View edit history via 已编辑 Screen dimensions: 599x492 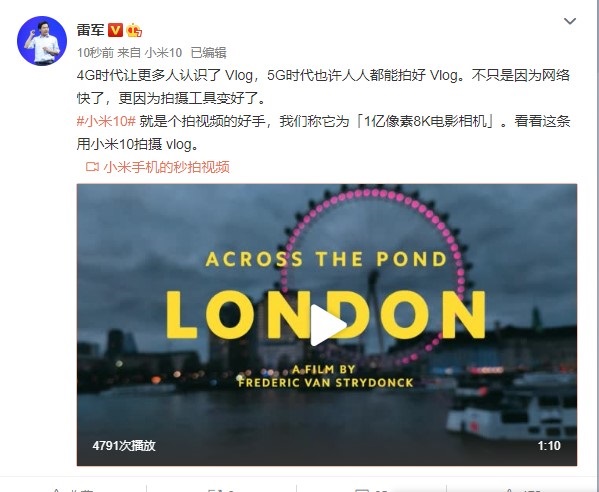tap(208, 52)
